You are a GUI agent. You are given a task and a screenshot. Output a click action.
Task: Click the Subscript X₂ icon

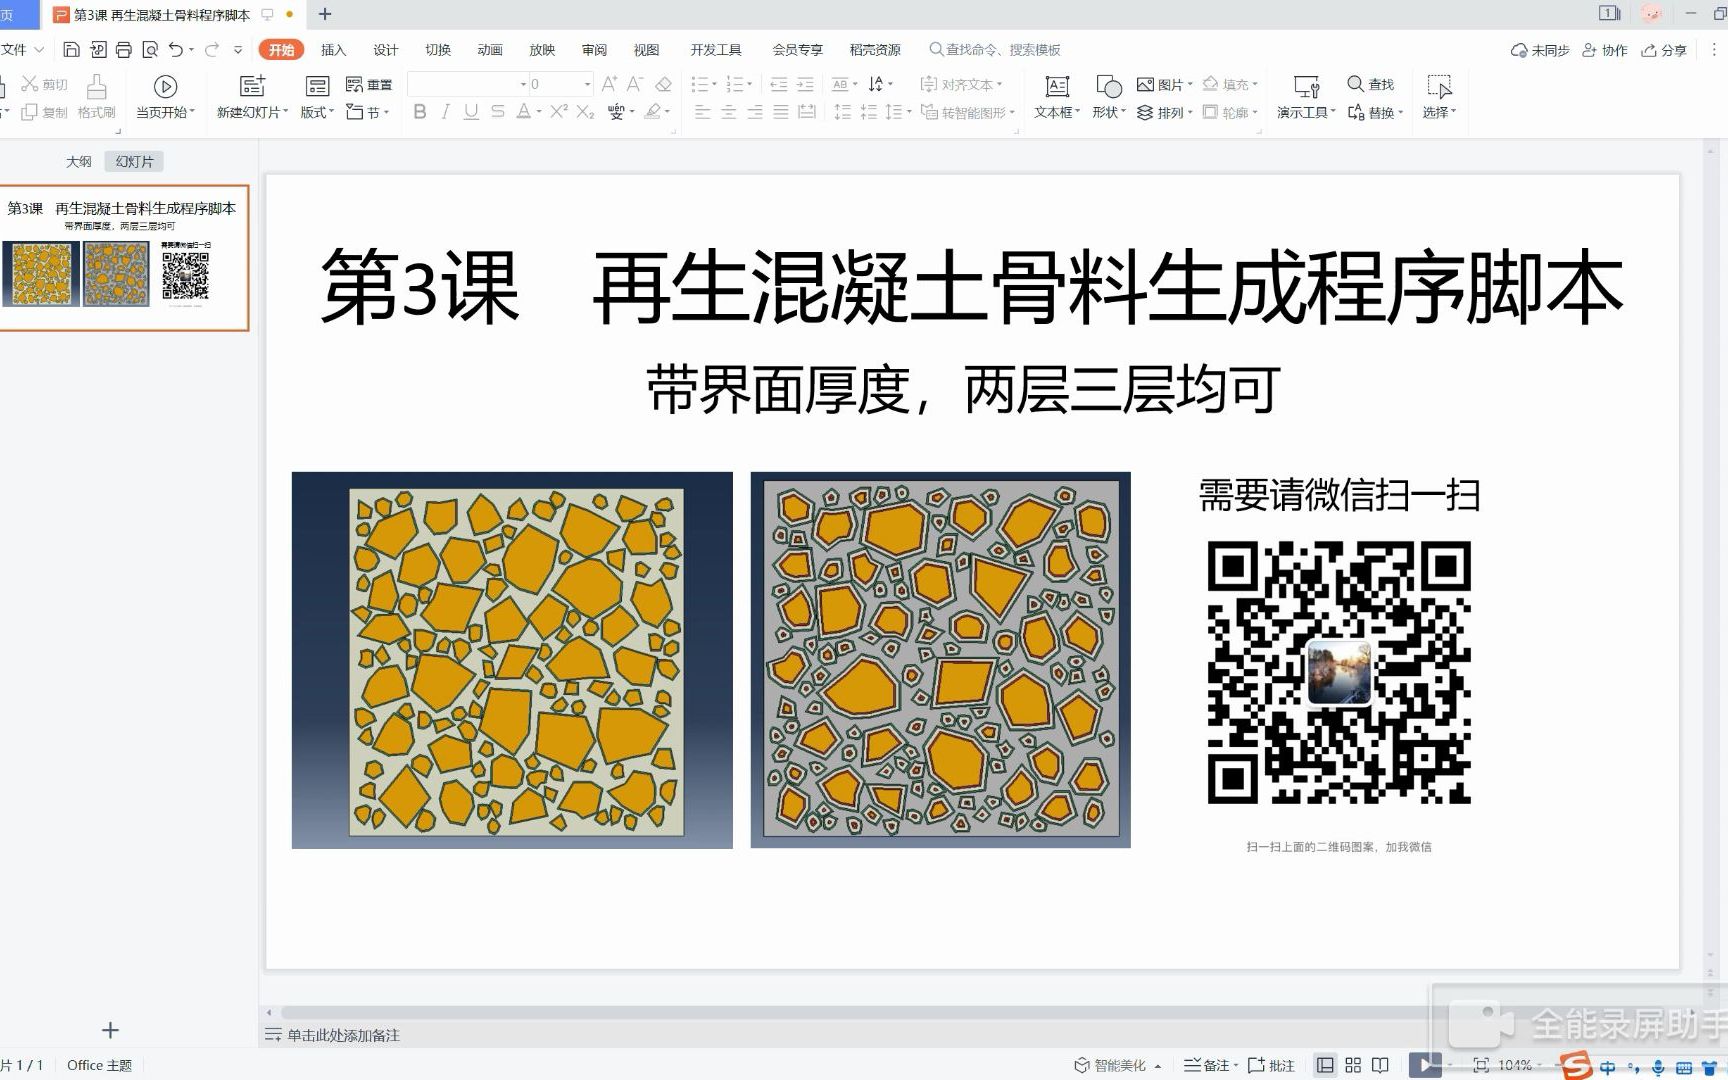click(x=586, y=111)
